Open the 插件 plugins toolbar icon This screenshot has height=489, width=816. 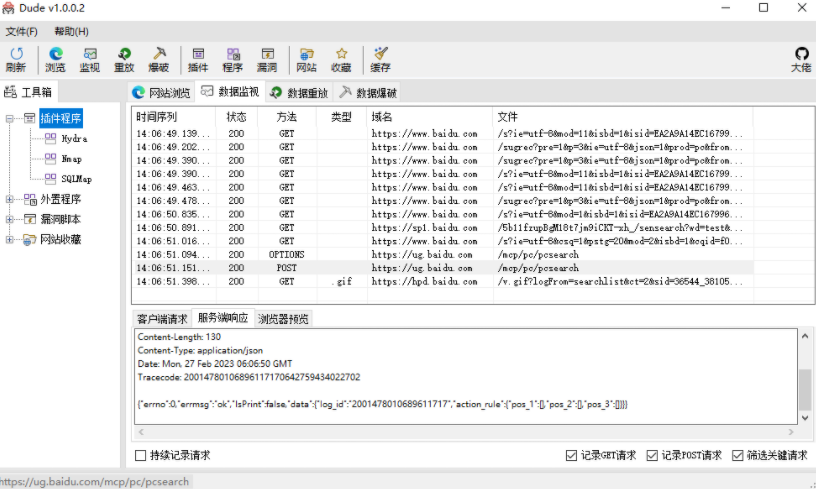pyautogui.click(x=198, y=54)
